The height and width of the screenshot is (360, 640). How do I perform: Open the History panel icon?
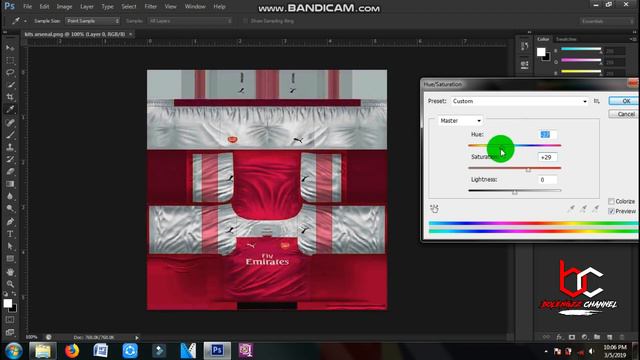(524, 47)
